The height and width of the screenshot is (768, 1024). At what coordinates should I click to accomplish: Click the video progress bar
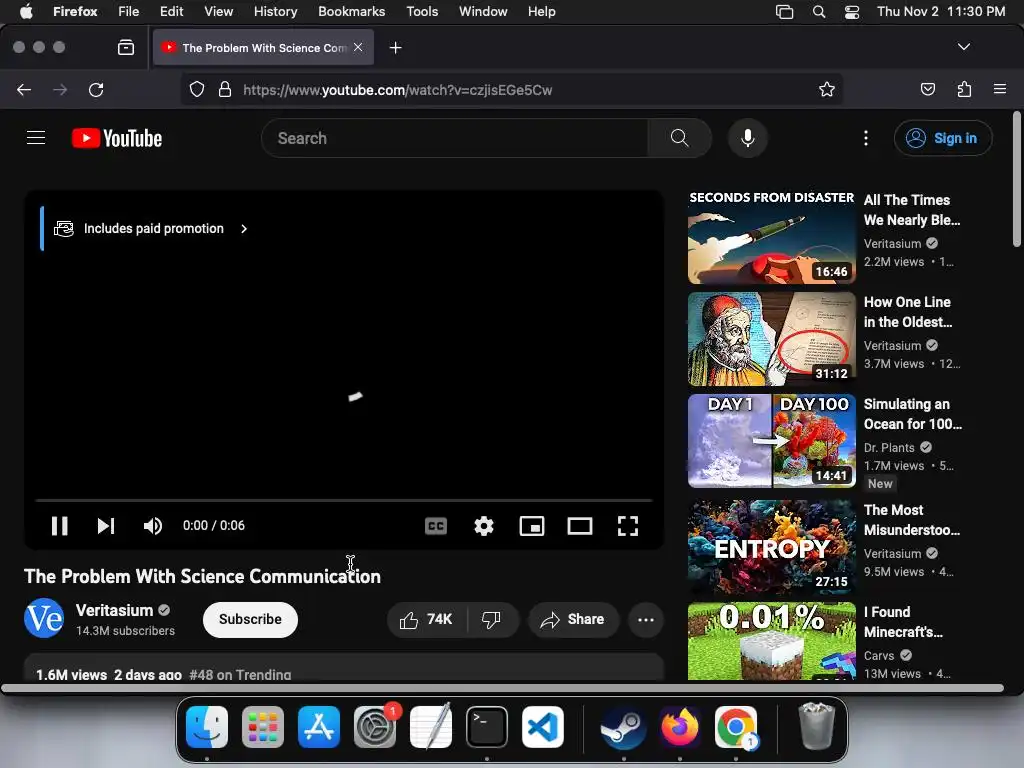coord(344,500)
